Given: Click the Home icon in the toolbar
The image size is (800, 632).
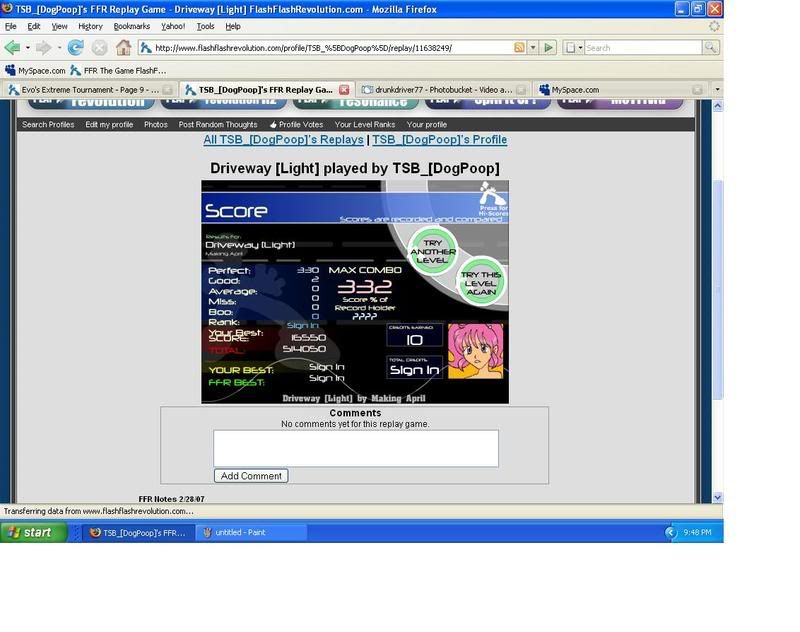Looking at the screenshot, I should point(123,47).
